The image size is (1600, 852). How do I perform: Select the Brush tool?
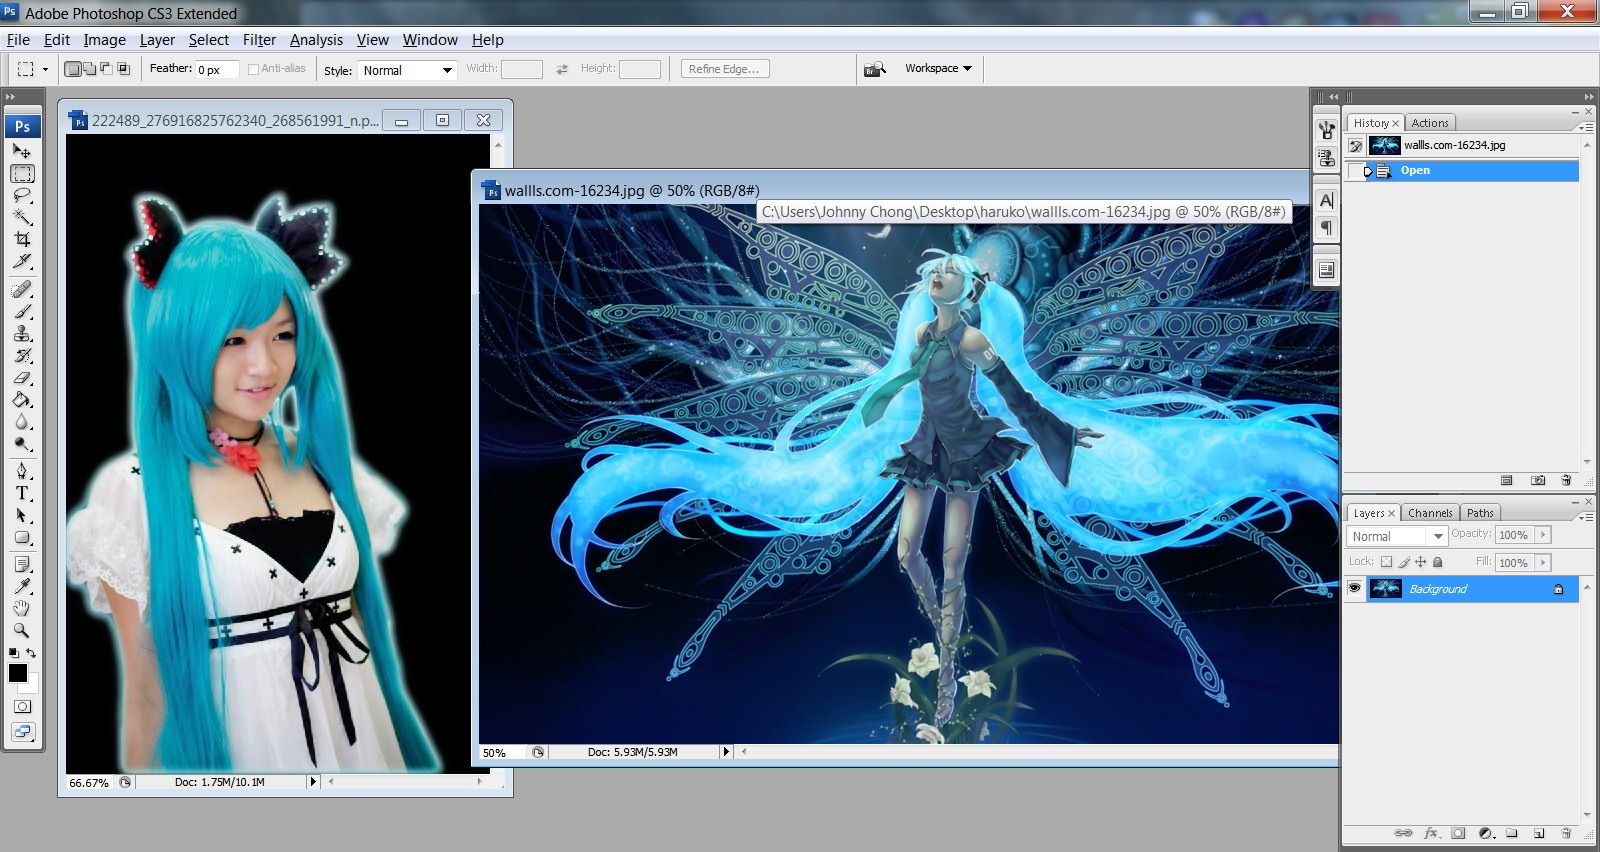click(x=22, y=312)
